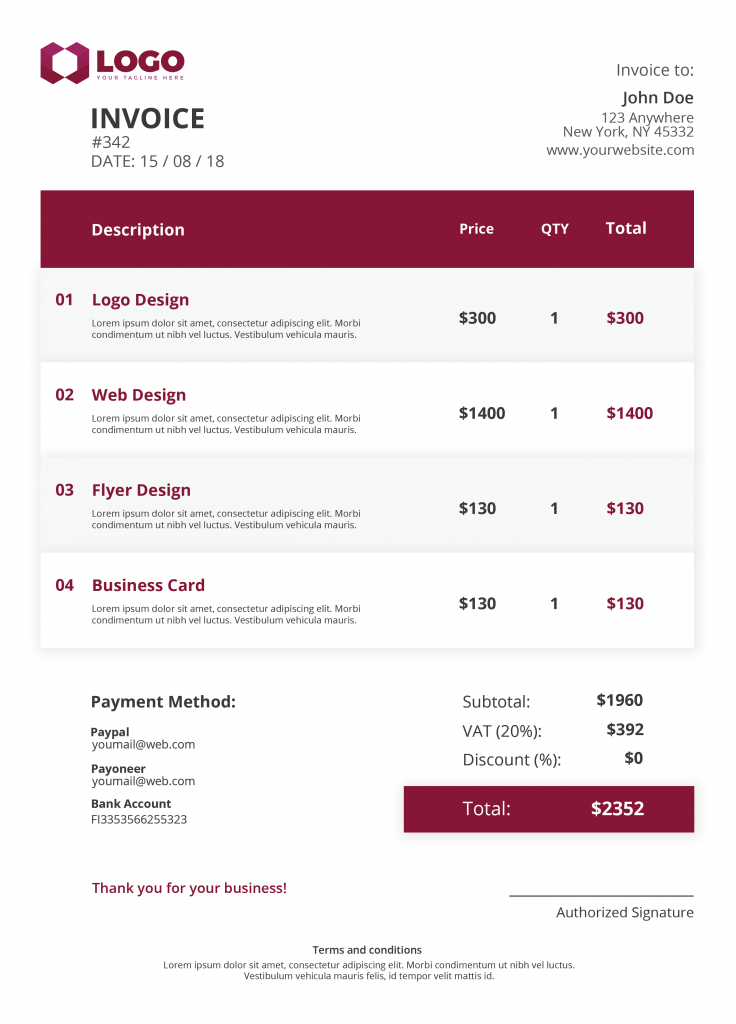
Task: Click the QTY column header
Action: point(554,229)
